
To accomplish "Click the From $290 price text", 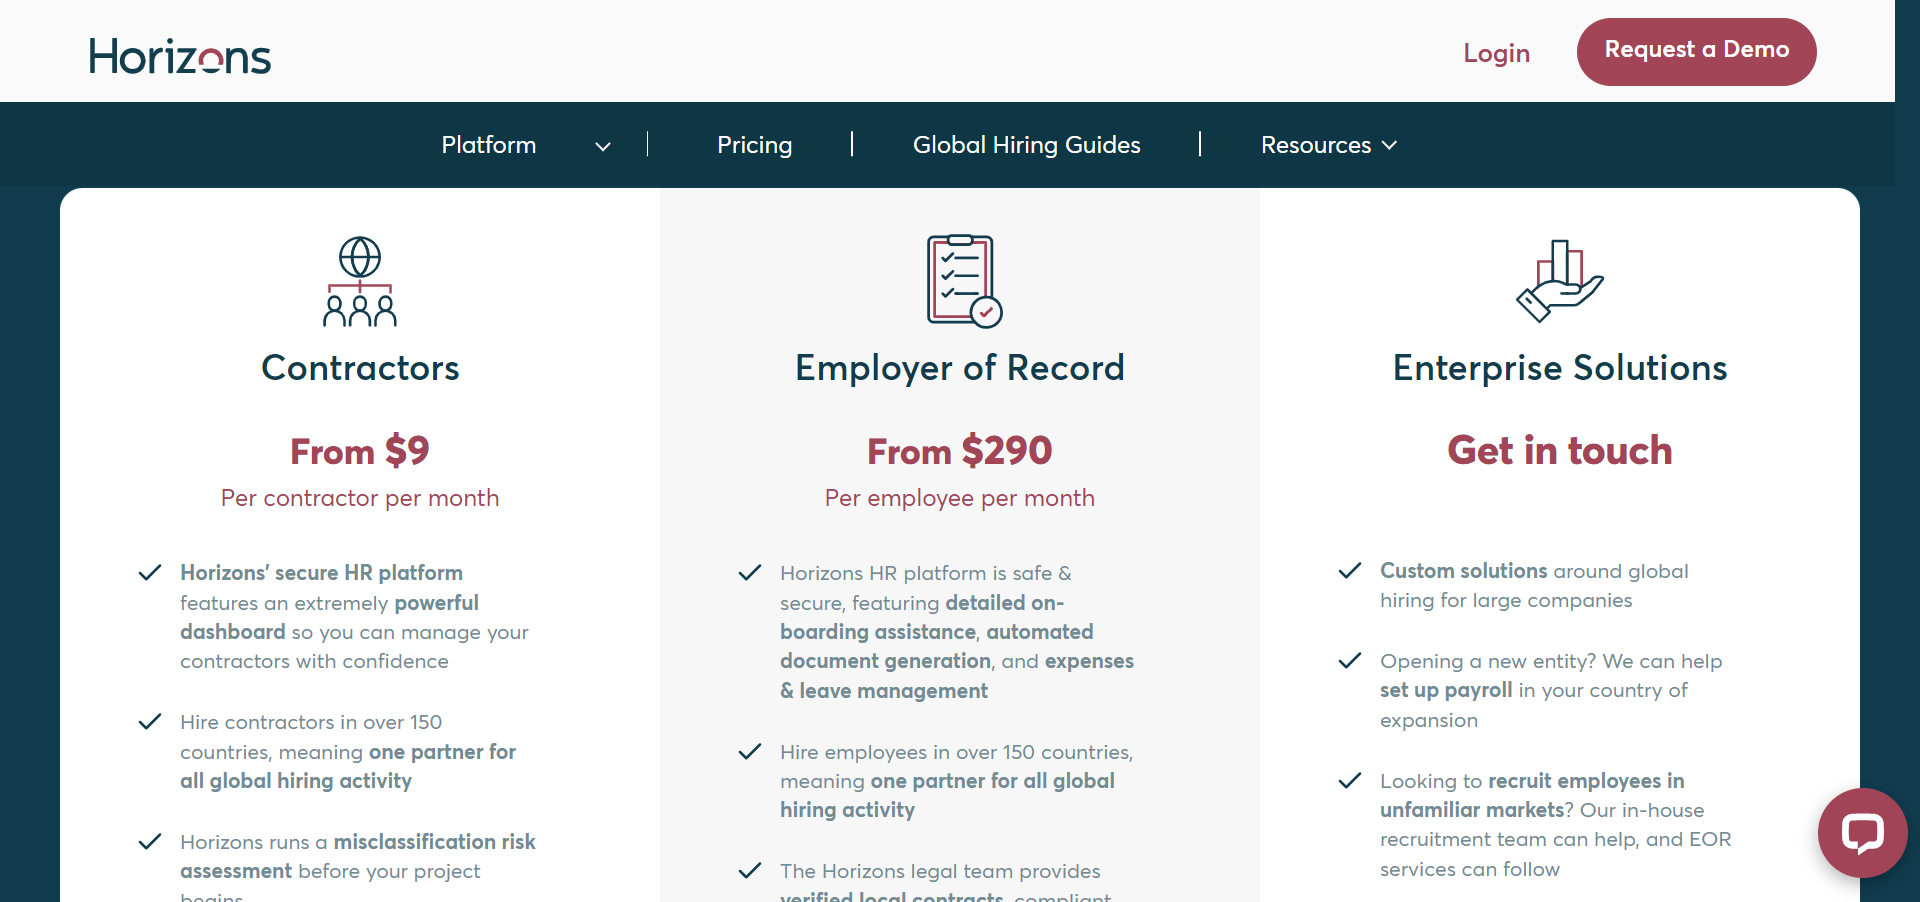I will 959,451.
